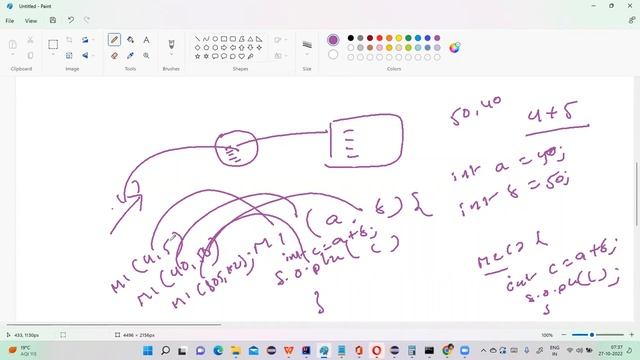Open Opera browser from the taskbar

376,350
